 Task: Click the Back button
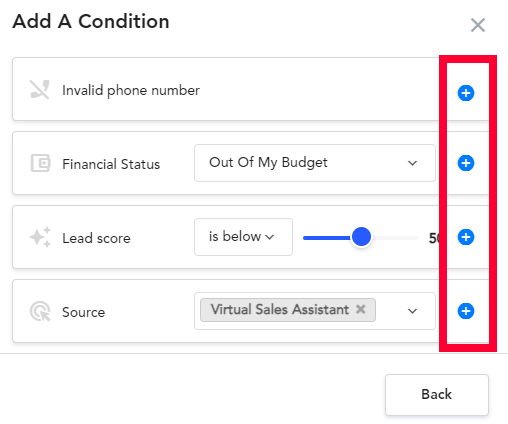437,395
